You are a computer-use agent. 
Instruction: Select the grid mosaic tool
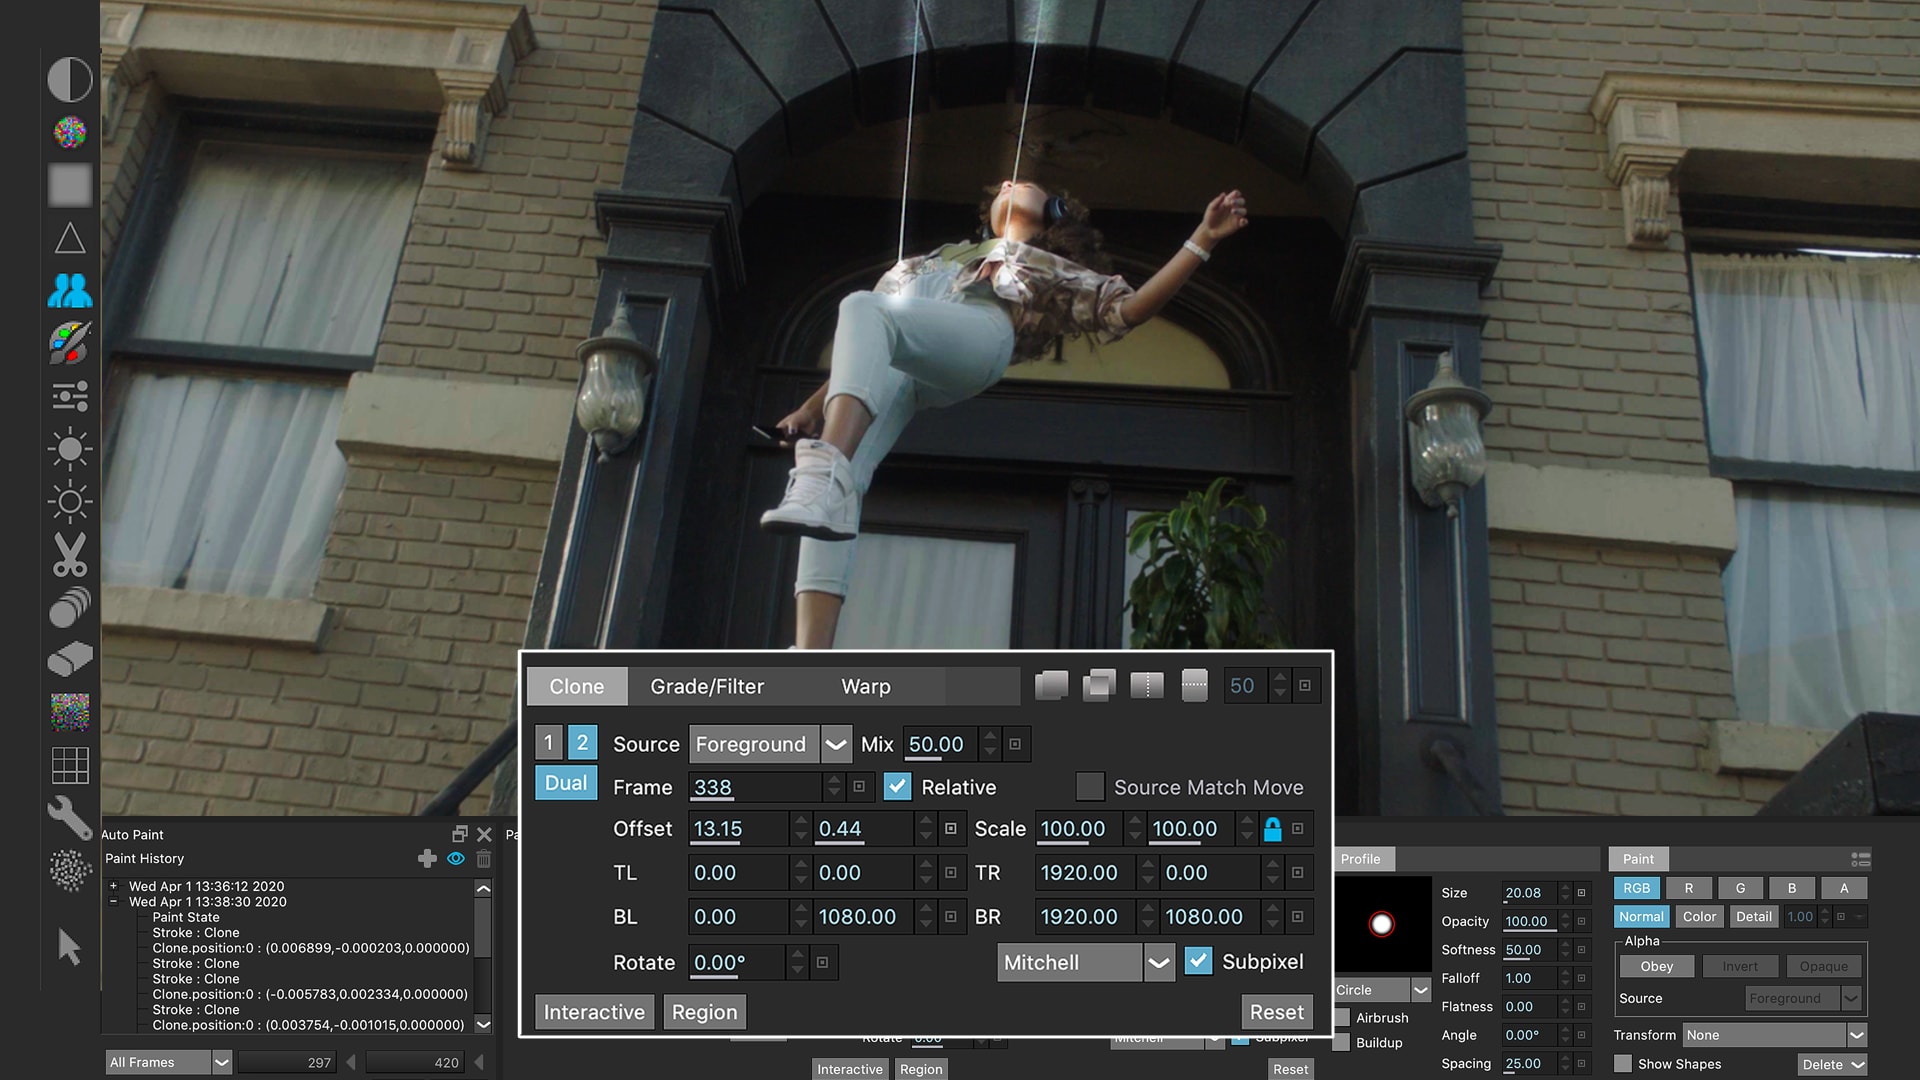pyautogui.click(x=70, y=765)
